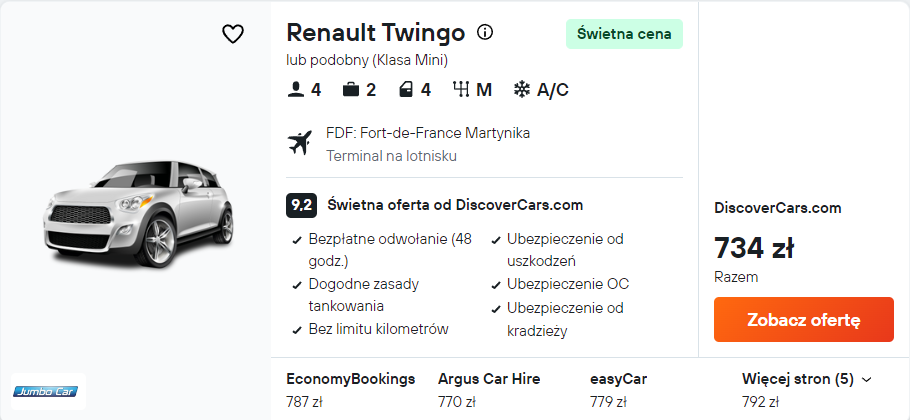
Task: Select EconomyBookings 787 zł offer
Action: coord(350,390)
